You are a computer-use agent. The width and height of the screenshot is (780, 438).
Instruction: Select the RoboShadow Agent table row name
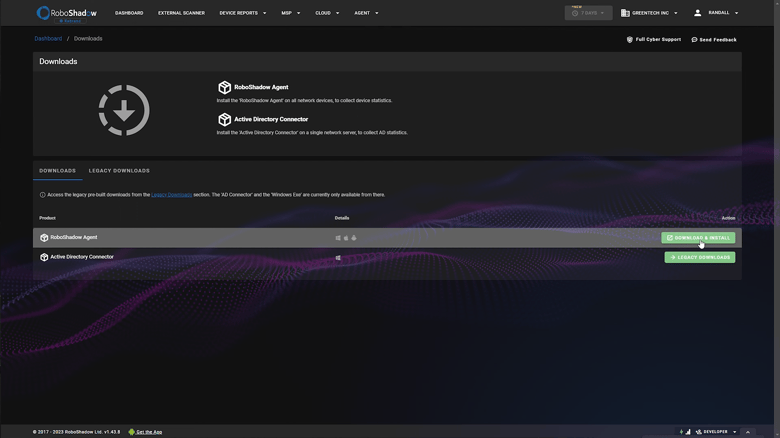coord(74,237)
